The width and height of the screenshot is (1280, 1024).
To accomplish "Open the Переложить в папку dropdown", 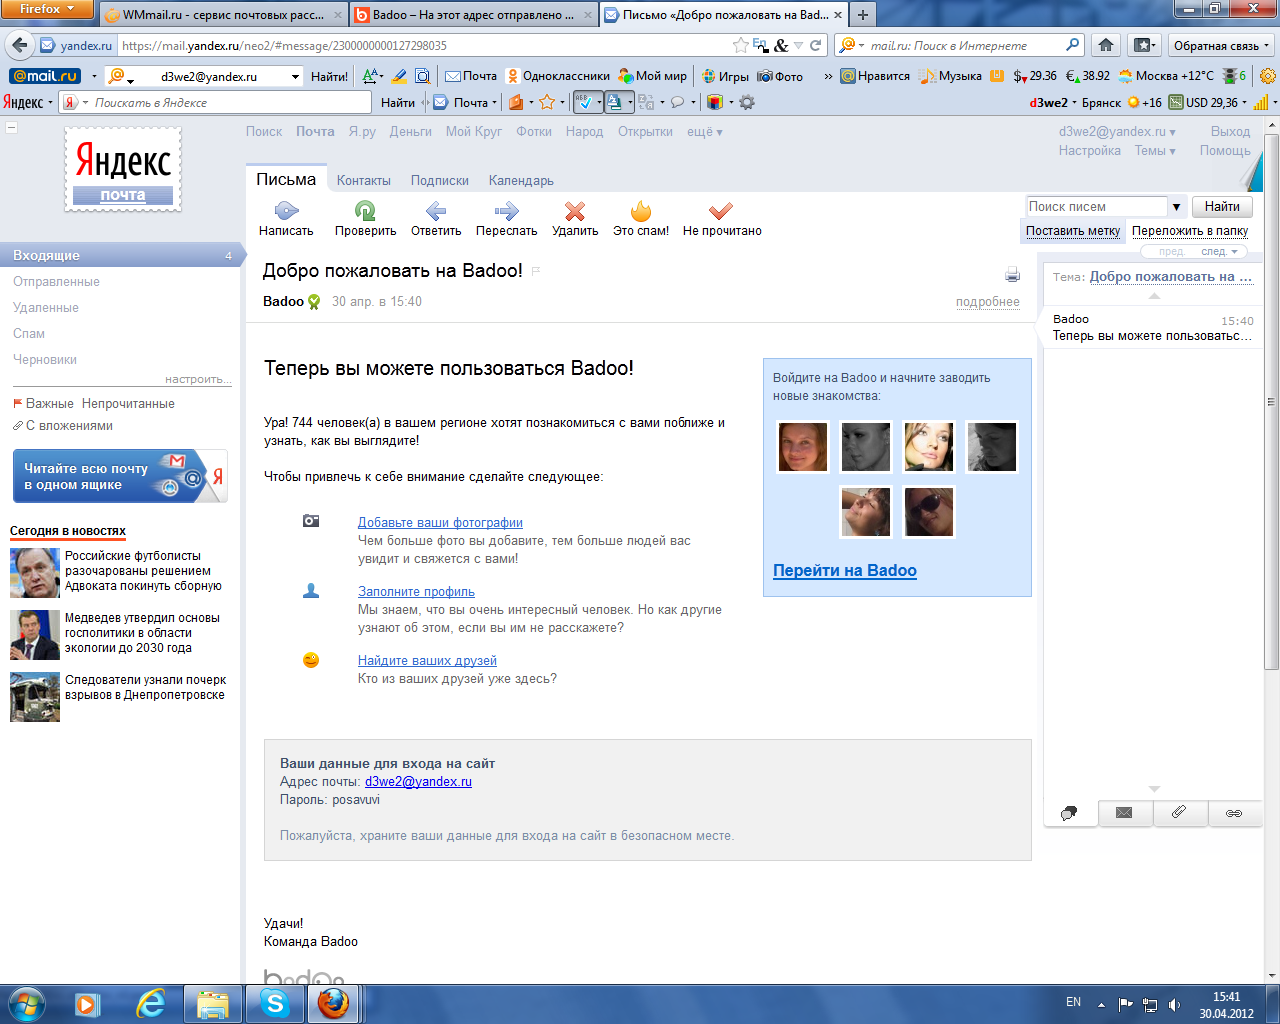I will 1190,231.
